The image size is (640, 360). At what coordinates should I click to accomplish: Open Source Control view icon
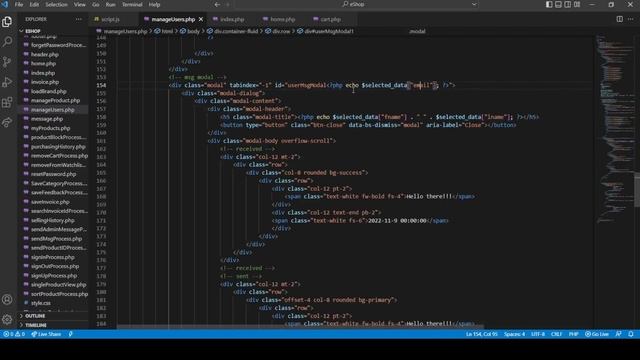pos(7,62)
